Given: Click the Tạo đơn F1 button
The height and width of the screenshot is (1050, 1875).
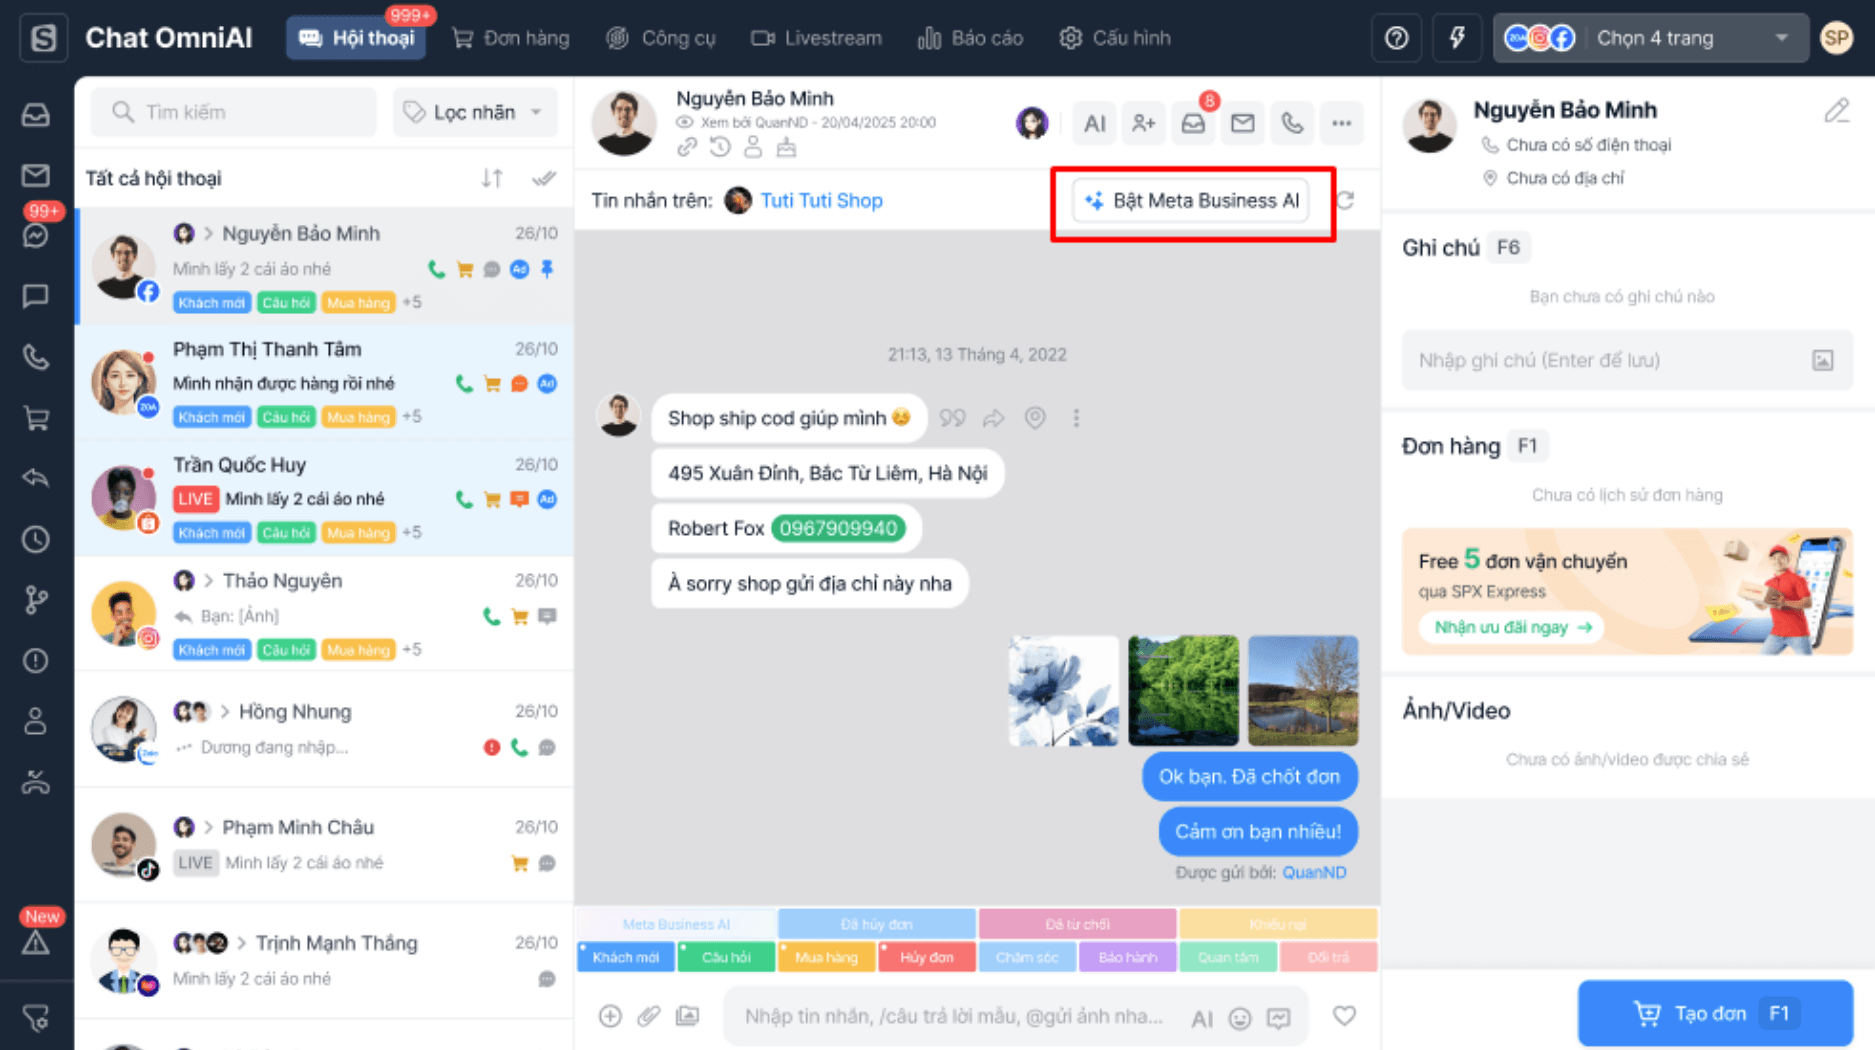Looking at the screenshot, I should [1716, 1013].
